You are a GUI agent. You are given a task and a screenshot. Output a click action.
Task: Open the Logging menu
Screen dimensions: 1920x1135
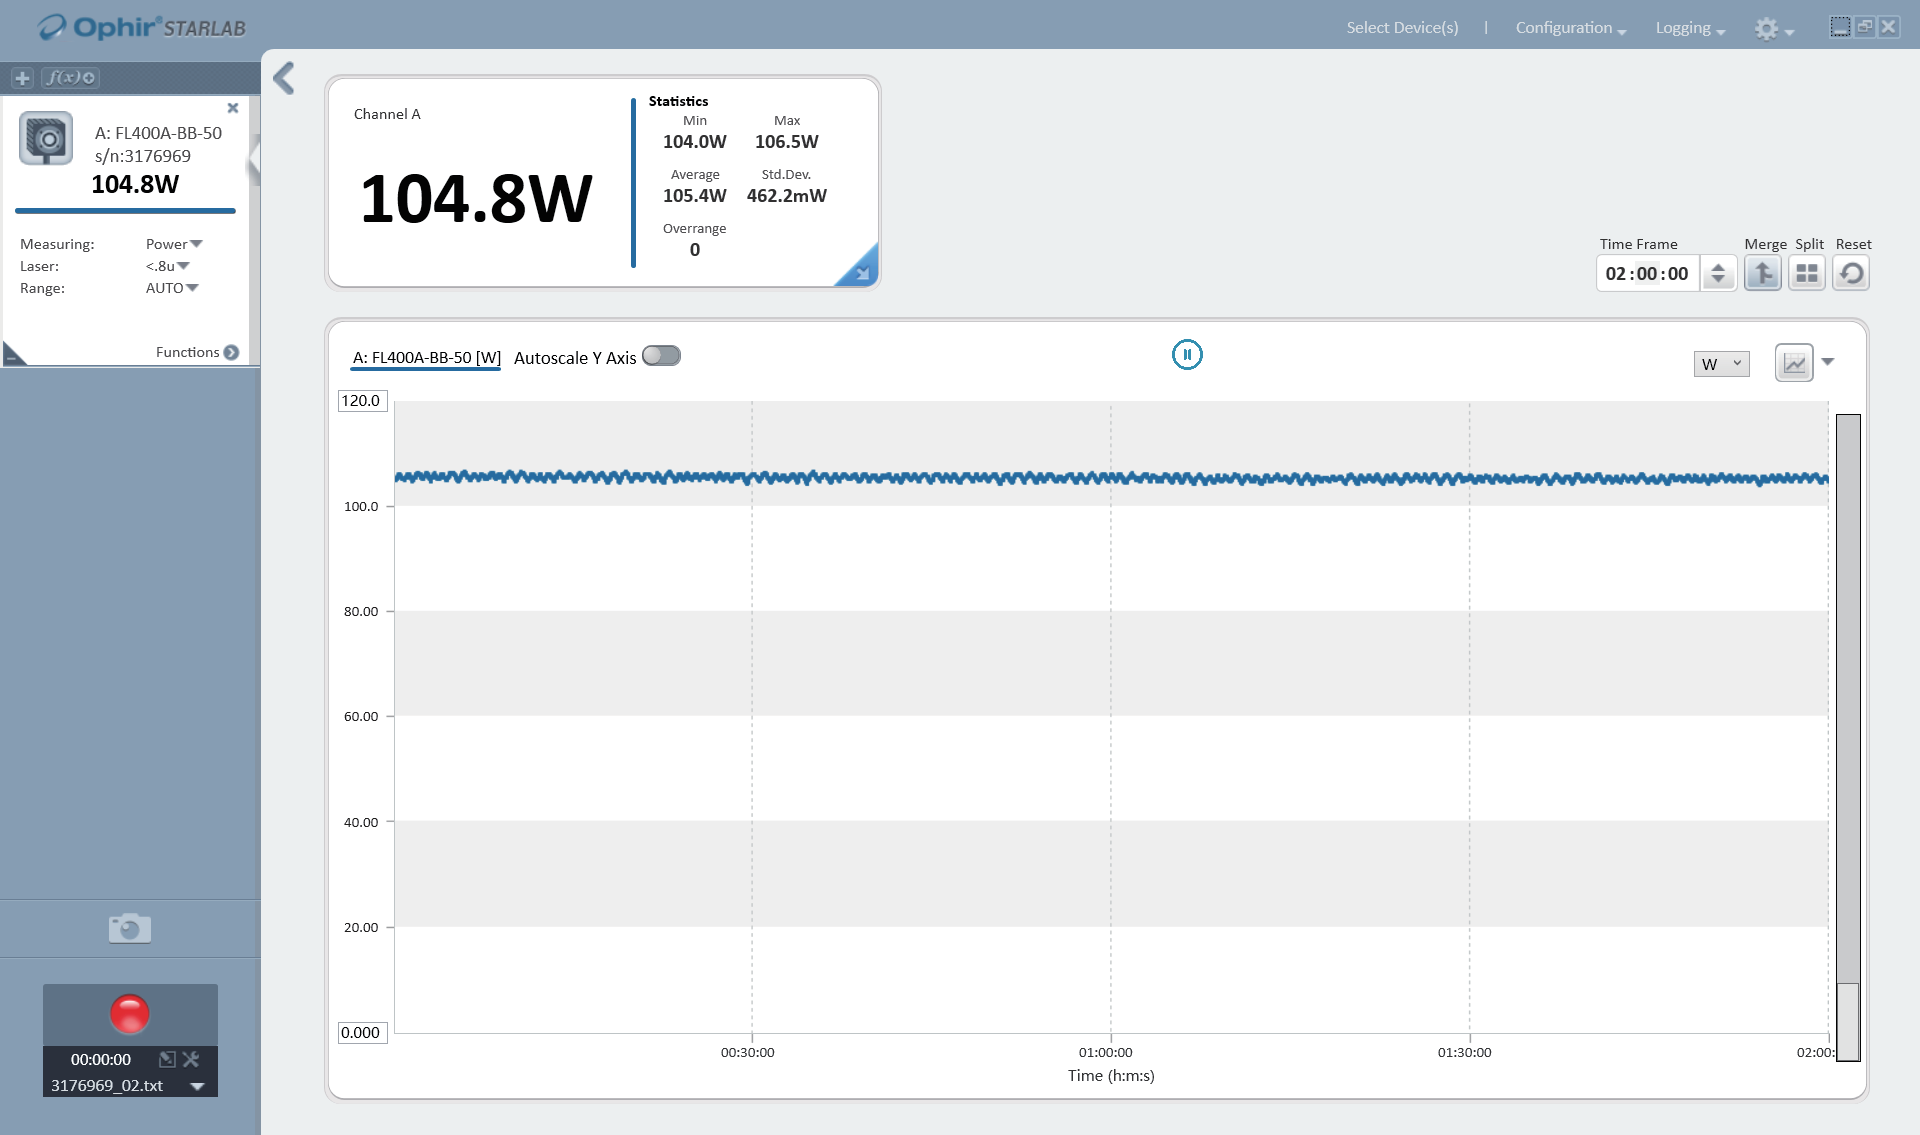point(1690,28)
